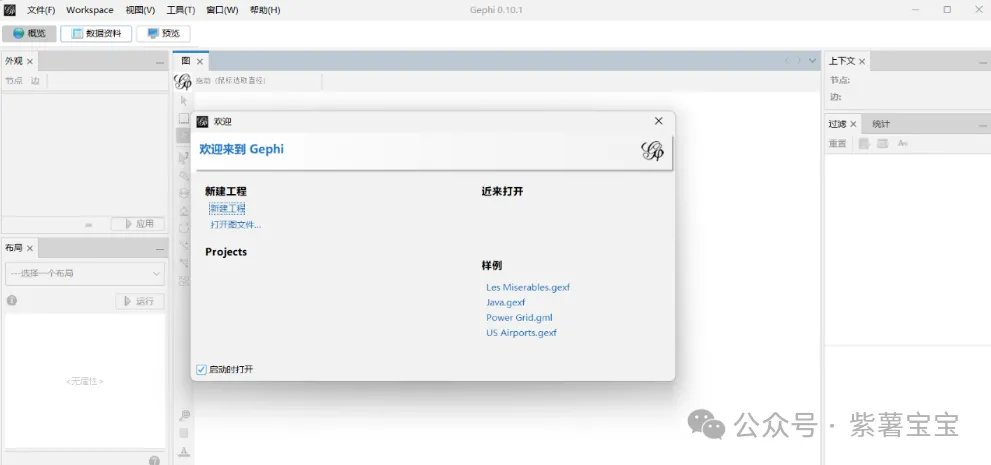Open the Workspace menu
Image resolution: width=991 pixels, height=465 pixels.
(90, 10)
